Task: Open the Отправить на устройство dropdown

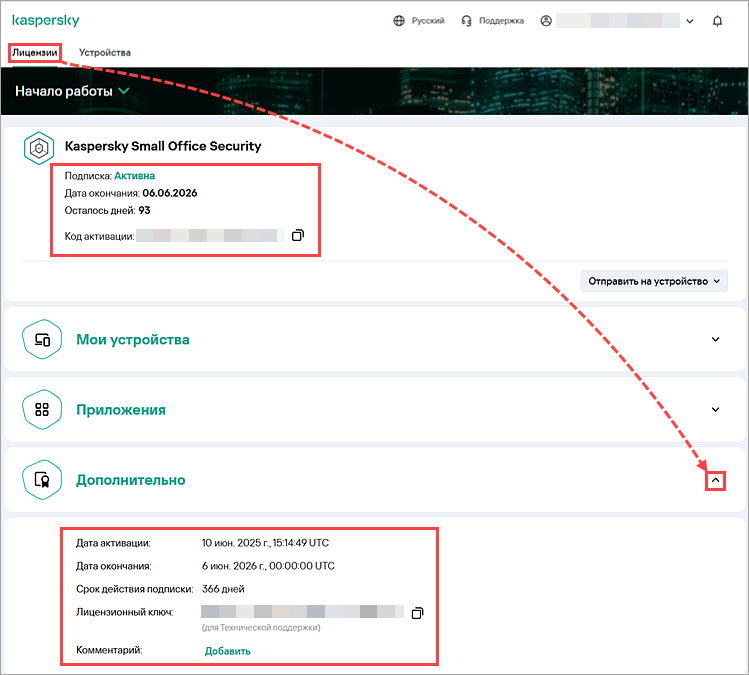Action: (654, 281)
